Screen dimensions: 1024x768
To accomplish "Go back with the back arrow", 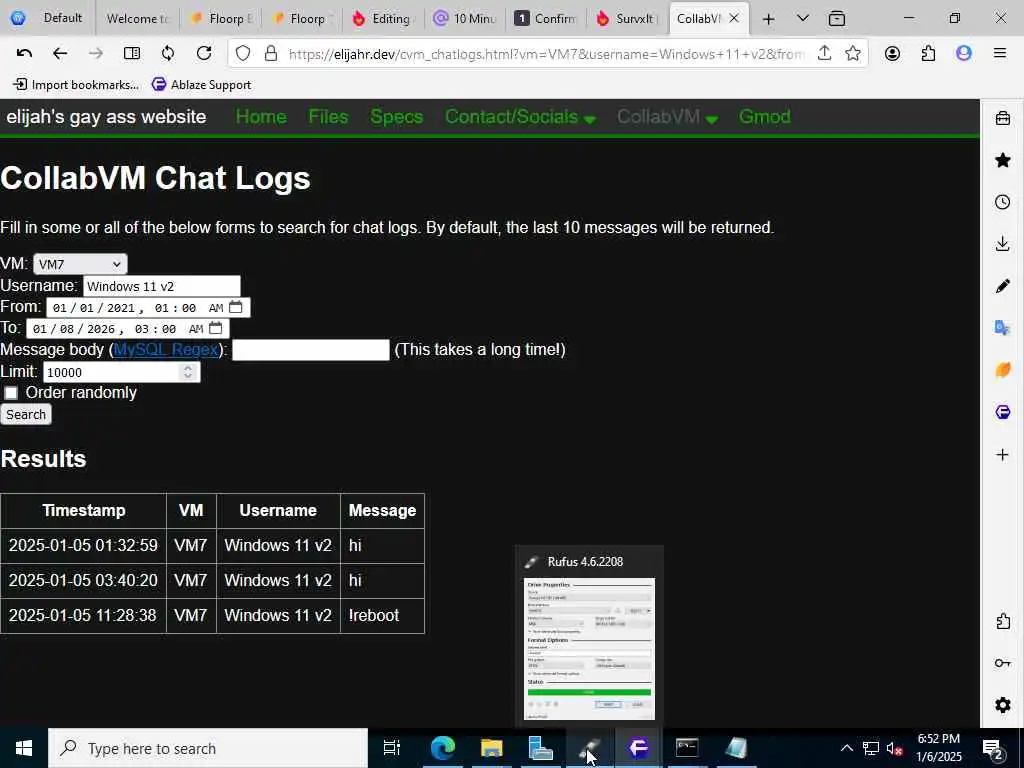I will point(60,54).
